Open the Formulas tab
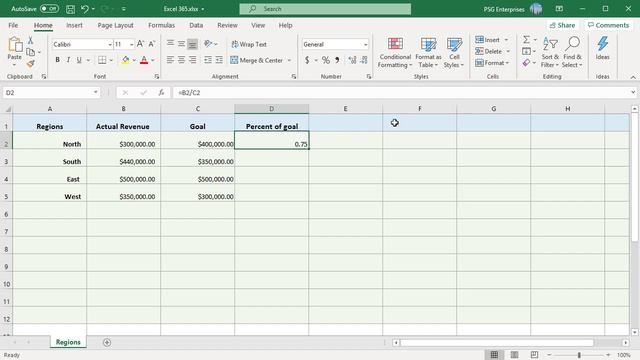Viewport: 640px width, 360px height. [x=161, y=25]
